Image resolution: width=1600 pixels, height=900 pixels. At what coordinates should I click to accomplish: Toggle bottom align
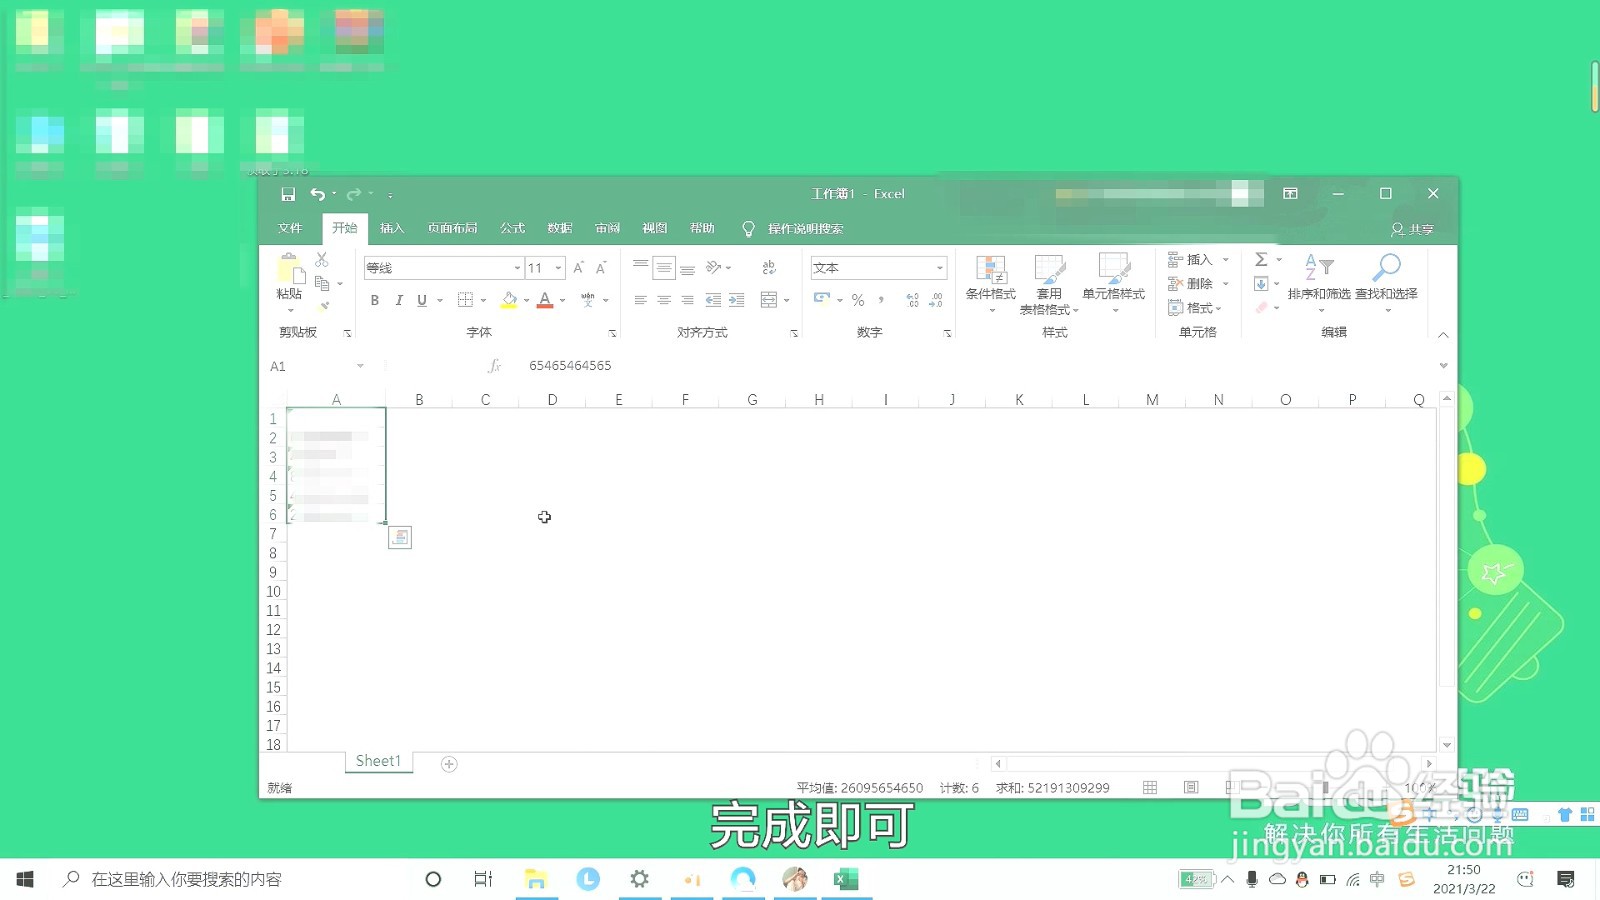pos(687,268)
